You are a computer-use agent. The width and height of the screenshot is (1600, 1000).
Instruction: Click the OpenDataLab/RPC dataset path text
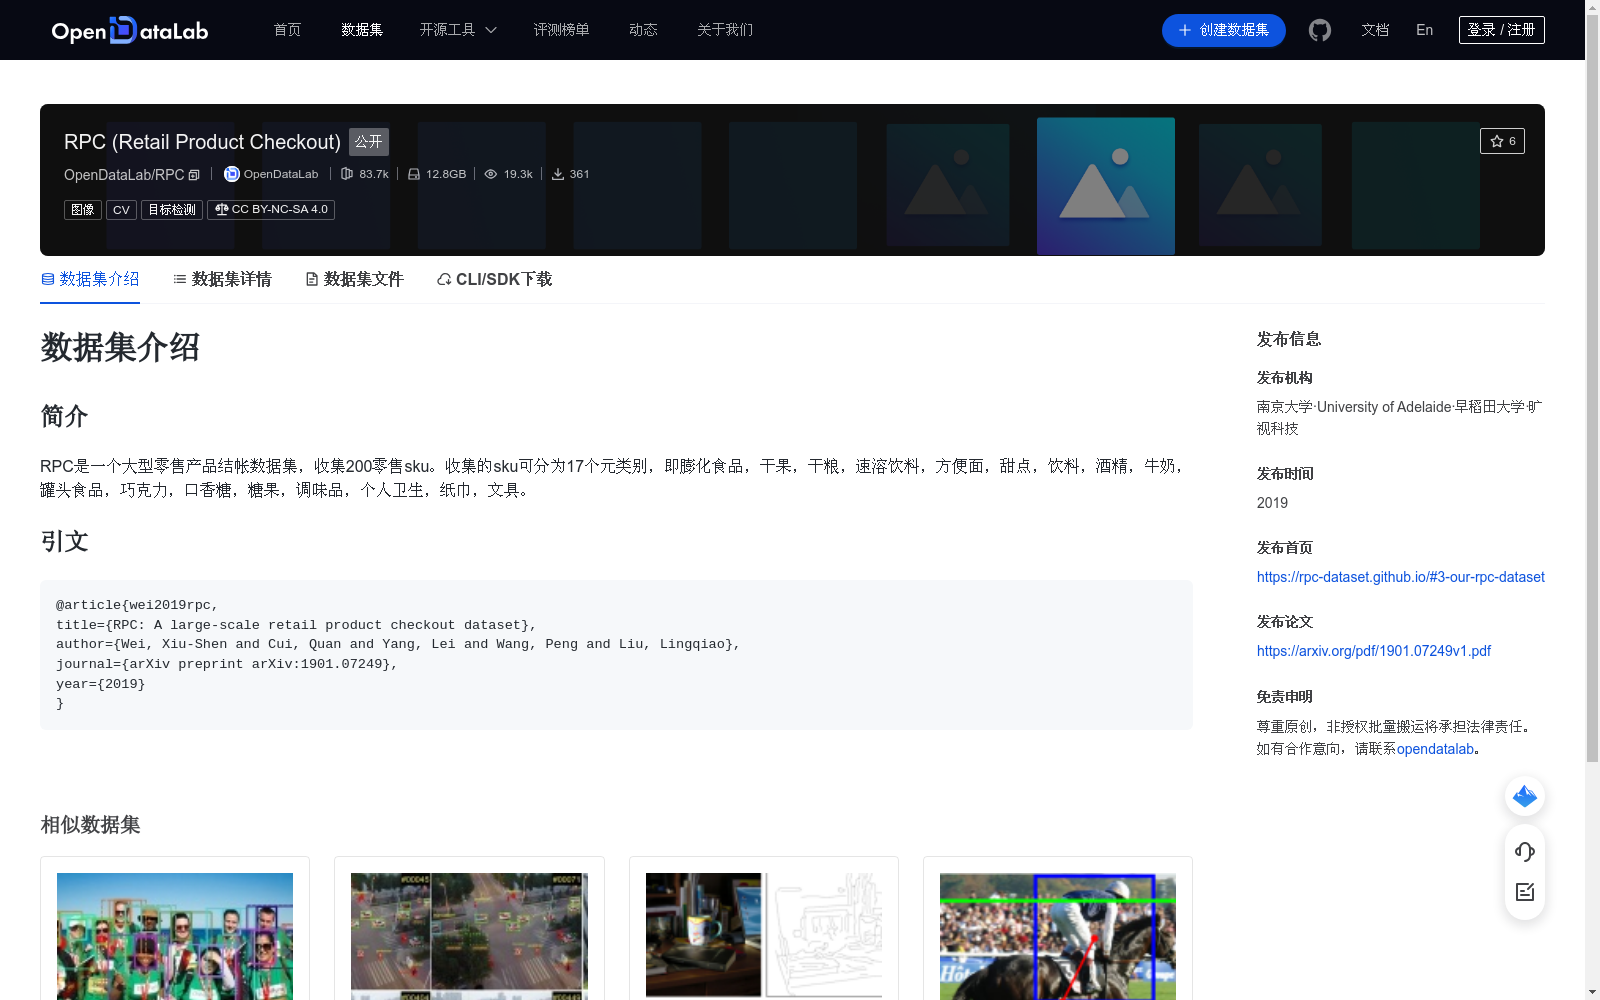124,175
